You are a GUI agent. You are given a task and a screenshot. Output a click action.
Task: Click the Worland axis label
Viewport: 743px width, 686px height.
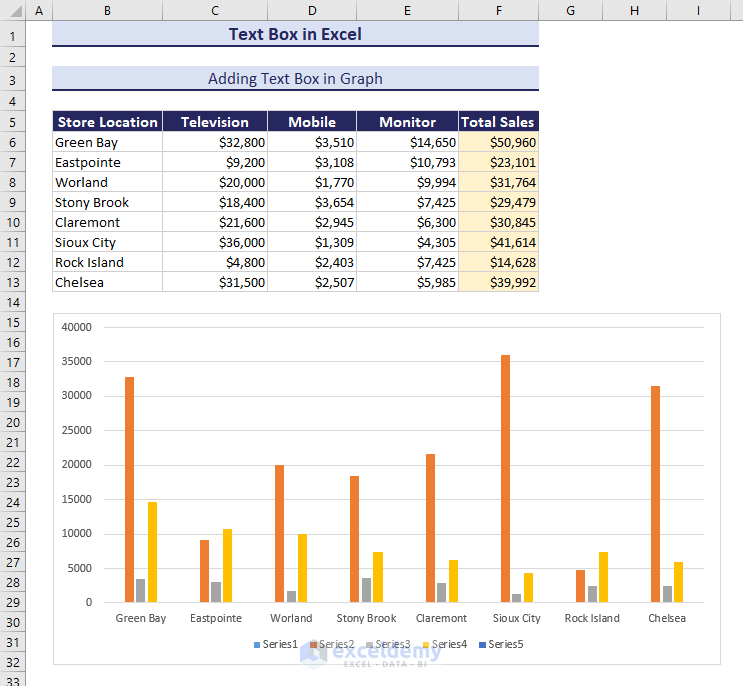click(x=291, y=618)
